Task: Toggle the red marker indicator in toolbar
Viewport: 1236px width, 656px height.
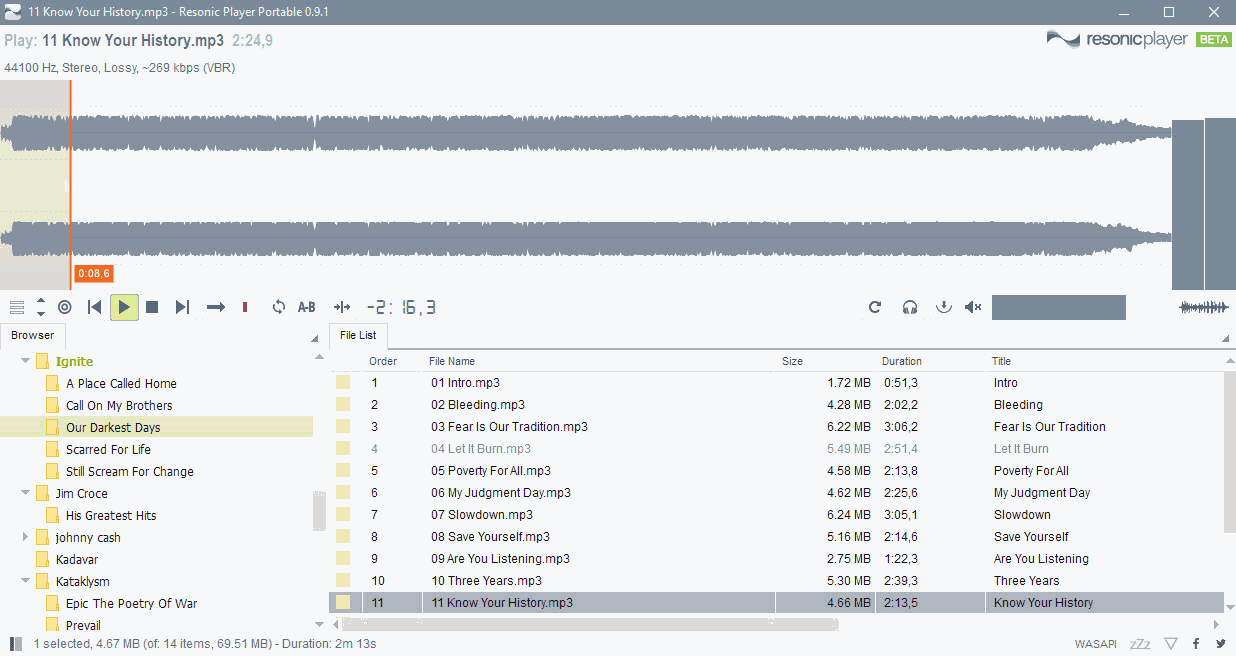Action: (x=244, y=307)
